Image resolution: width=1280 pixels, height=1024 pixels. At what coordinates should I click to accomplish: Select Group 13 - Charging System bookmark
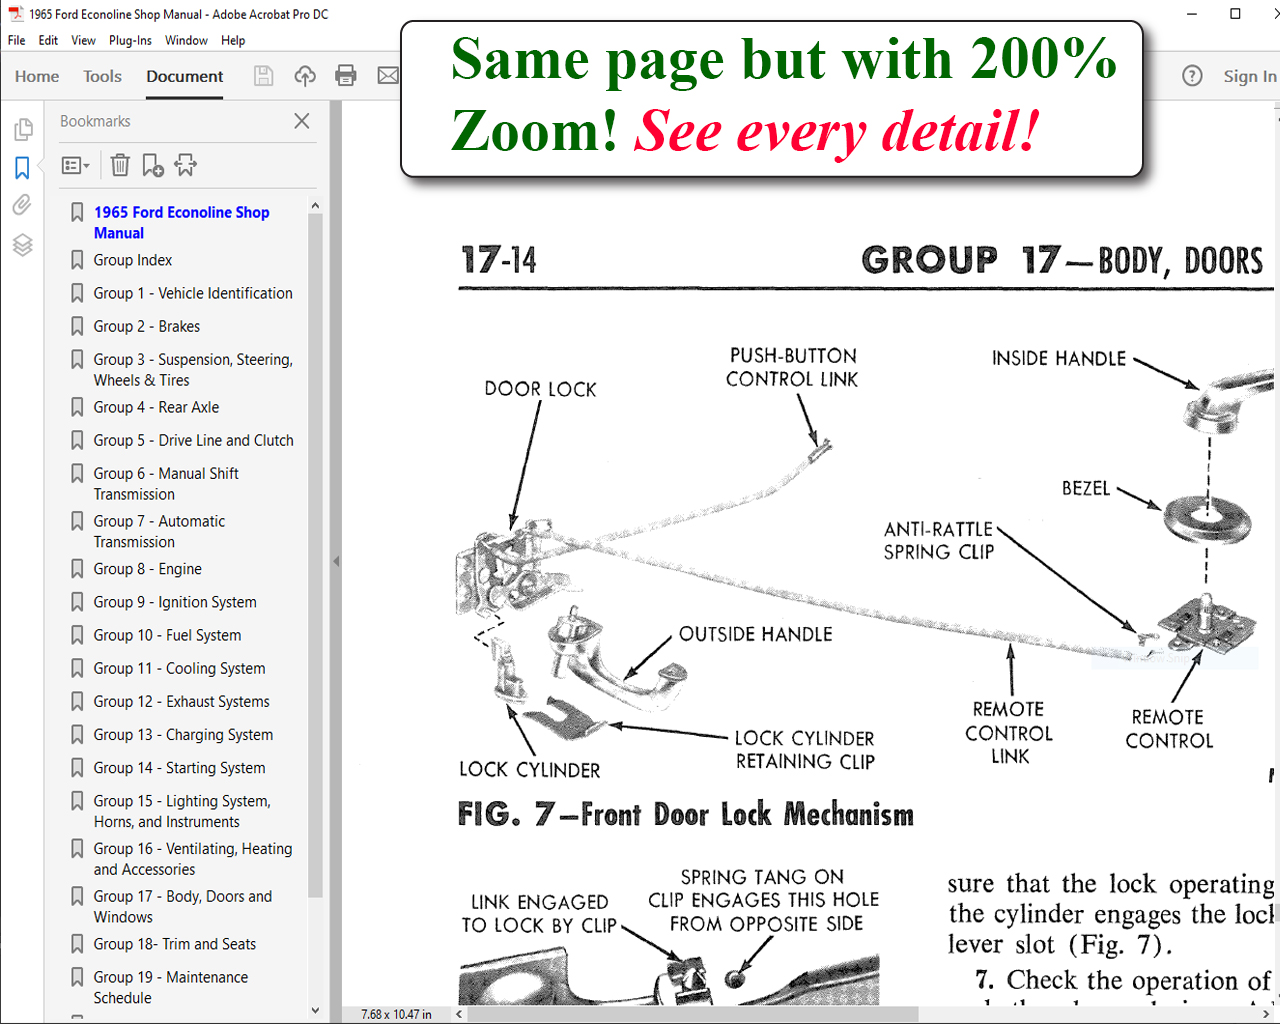pos(183,734)
